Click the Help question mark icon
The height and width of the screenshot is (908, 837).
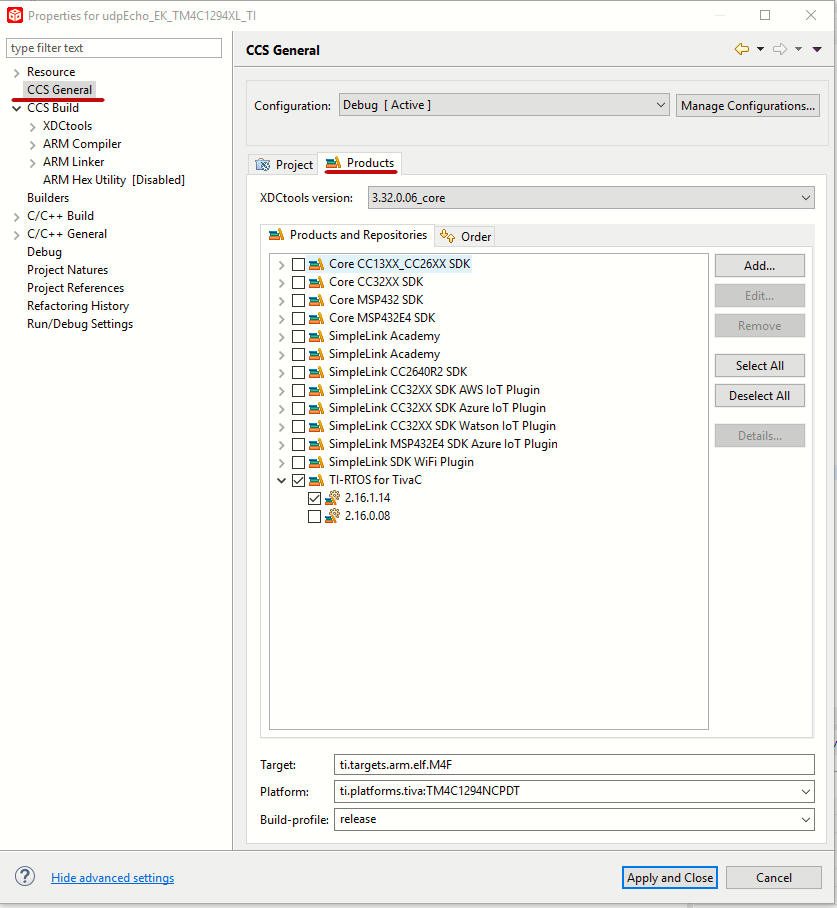click(25, 876)
